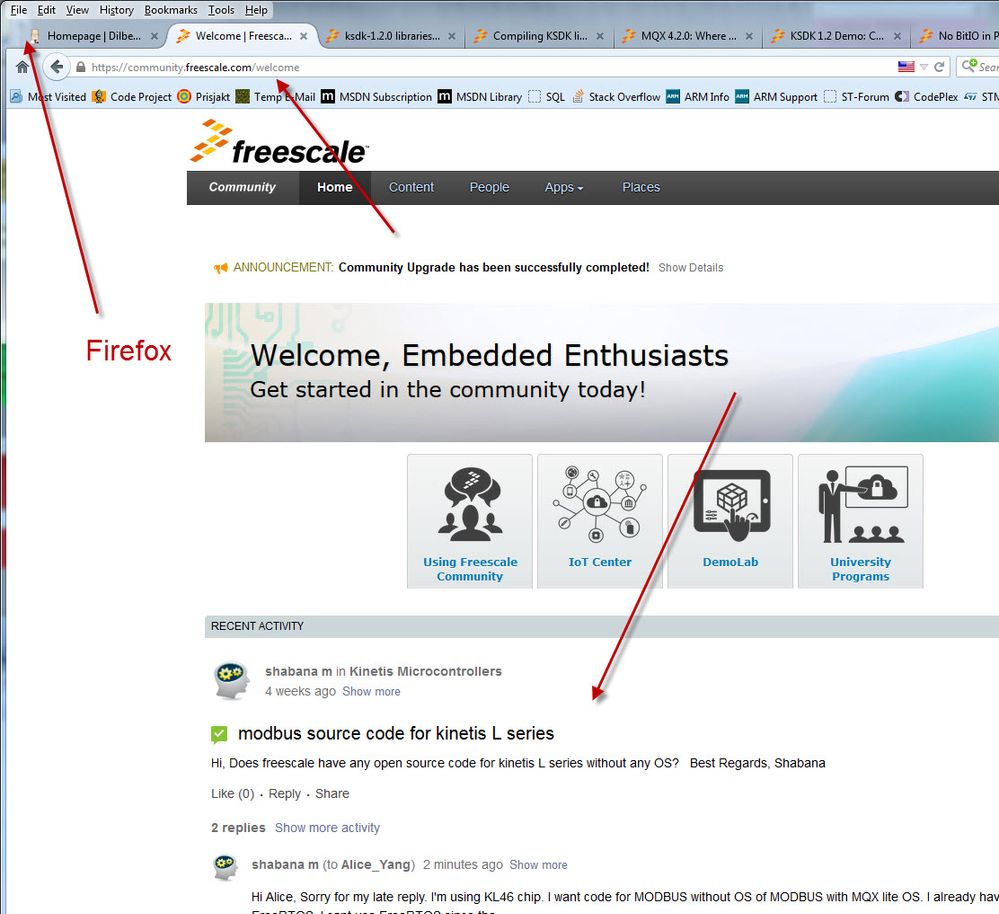This screenshot has width=999, height=914.
Task: Select People in the navigation bar
Action: point(489,187)
